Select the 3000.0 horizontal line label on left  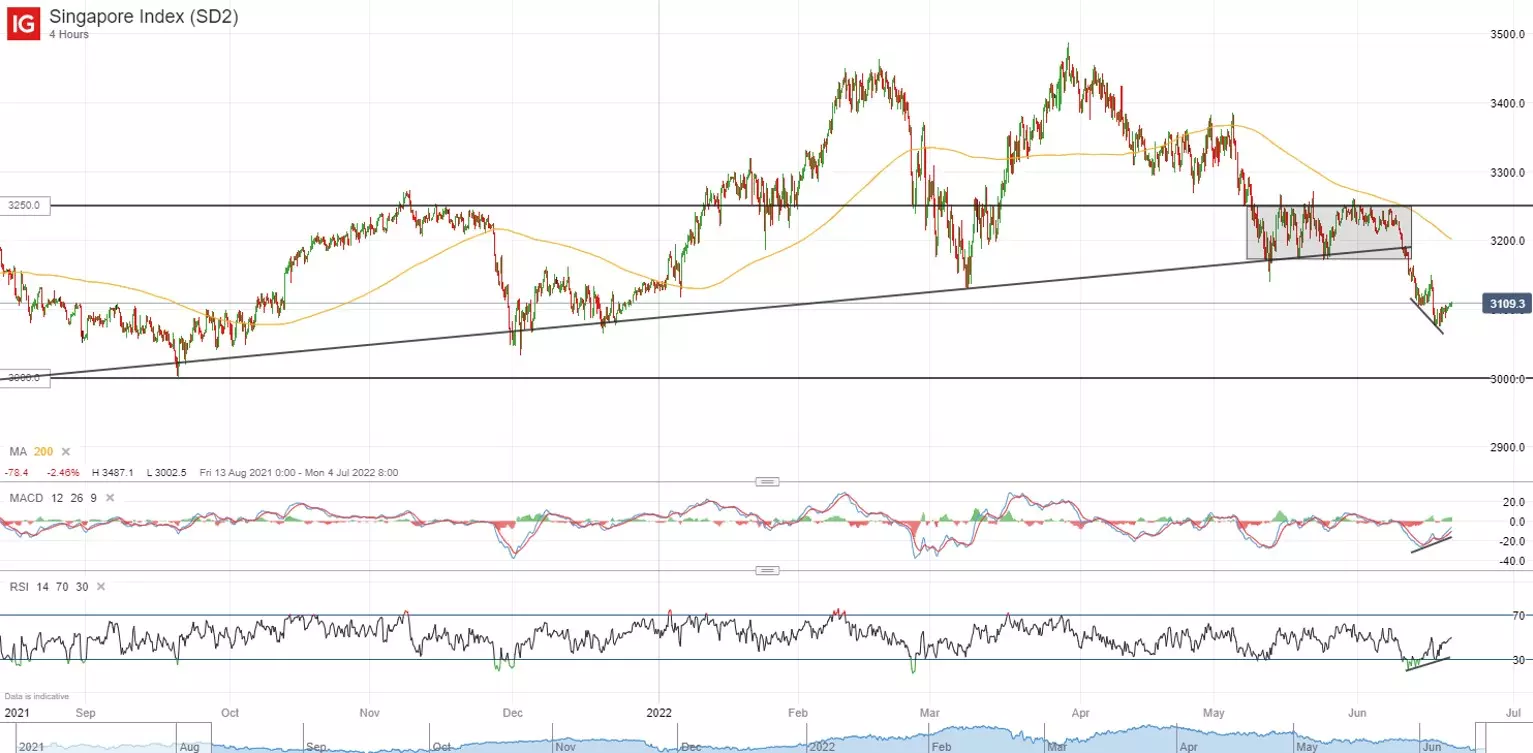[x=25, y=378]
